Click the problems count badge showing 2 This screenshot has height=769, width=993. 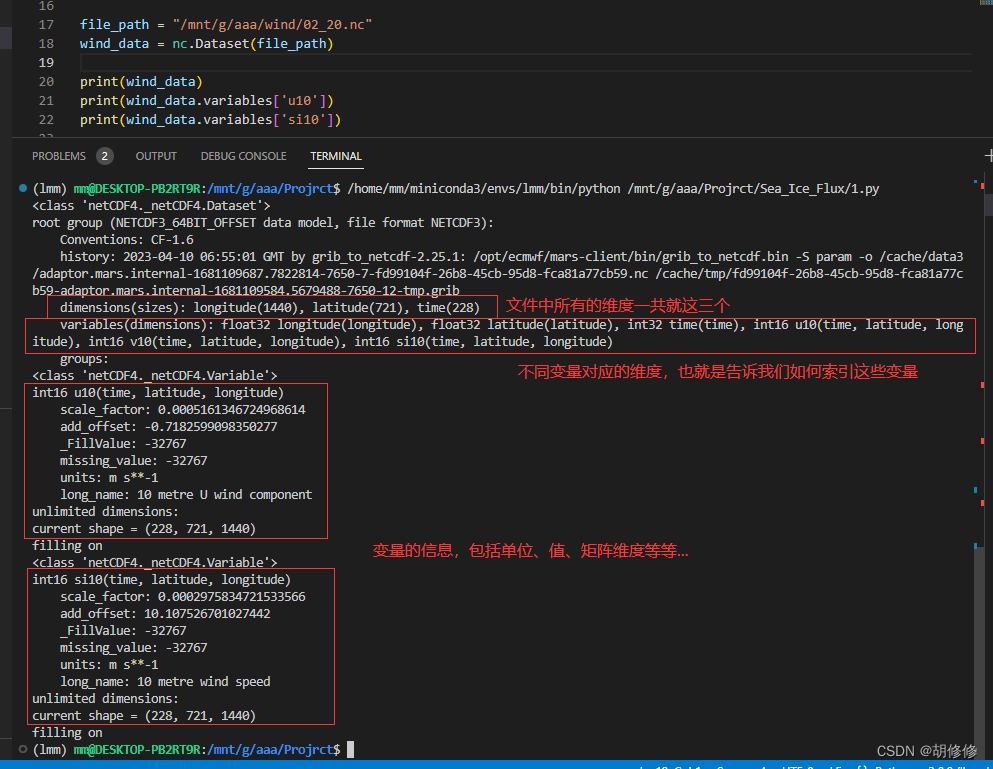104,156
